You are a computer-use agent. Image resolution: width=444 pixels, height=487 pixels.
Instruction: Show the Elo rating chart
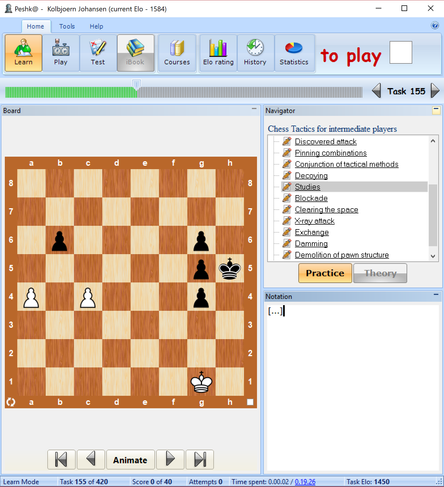tap(218, 53)
